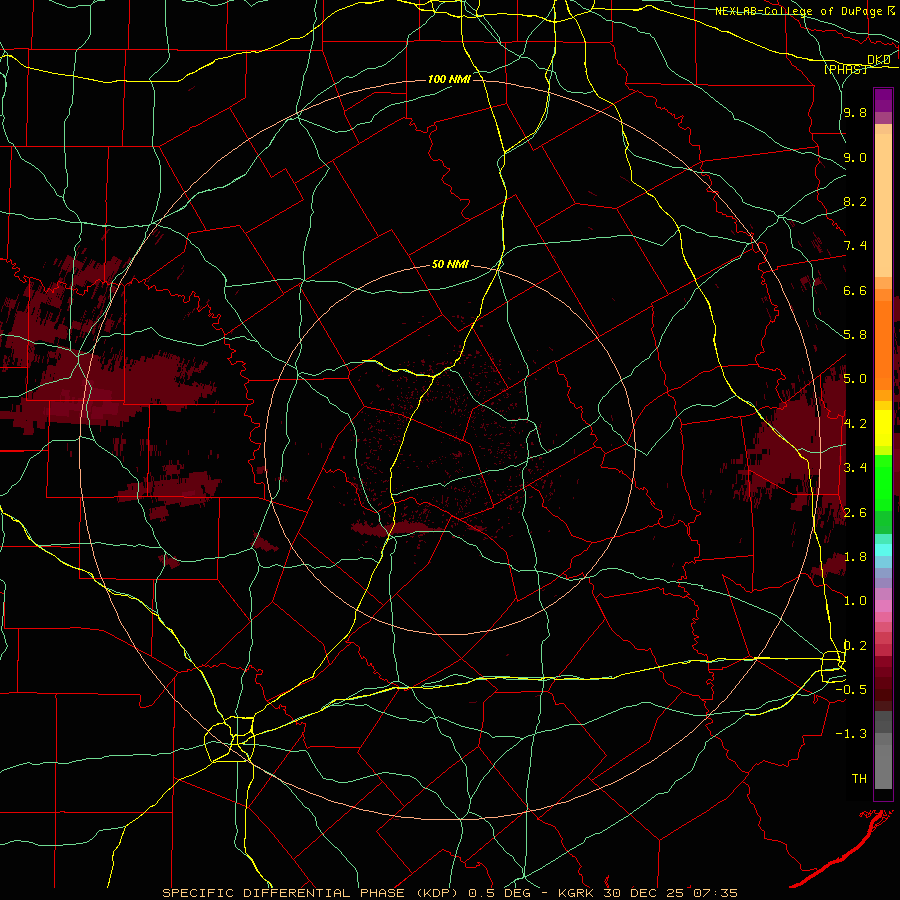Click the 1.0 scale value
This screenshot has height=900, width=900.
click(855, 601)
